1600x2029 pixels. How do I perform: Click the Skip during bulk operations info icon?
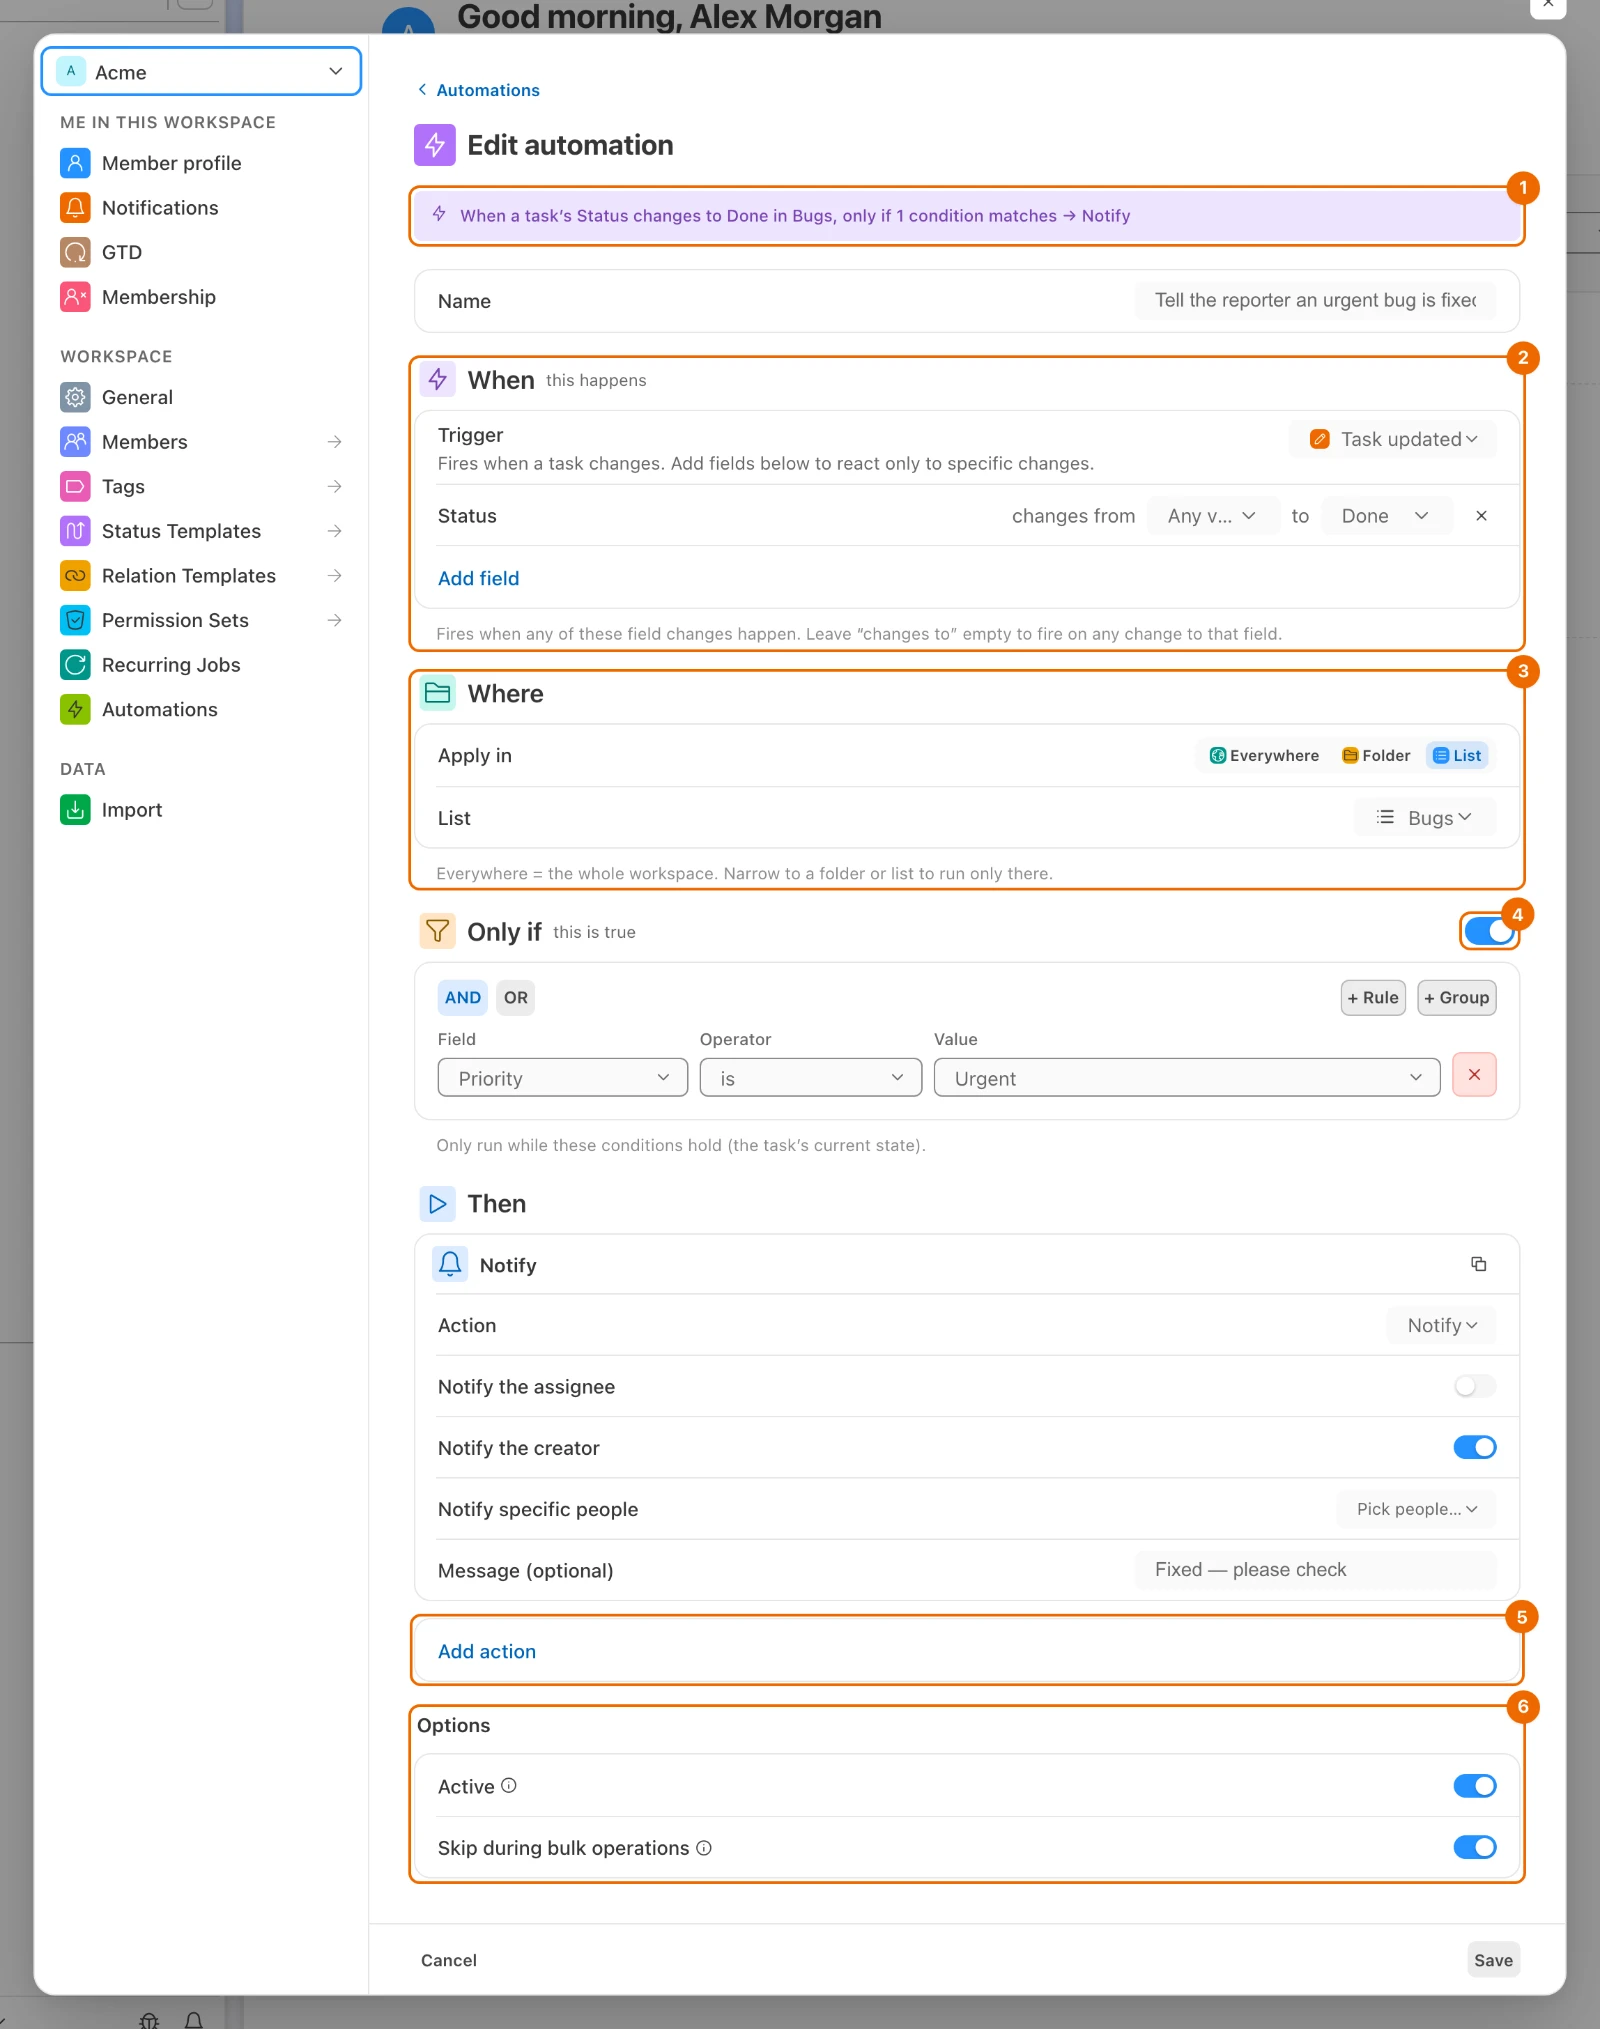click(x=704, y=1847)
